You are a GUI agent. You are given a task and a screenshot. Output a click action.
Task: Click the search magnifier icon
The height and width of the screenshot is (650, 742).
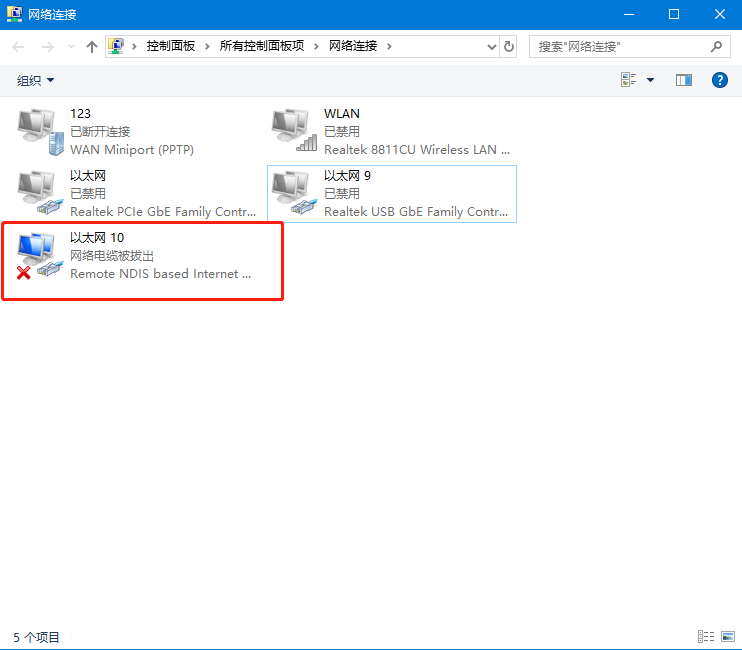715,46
